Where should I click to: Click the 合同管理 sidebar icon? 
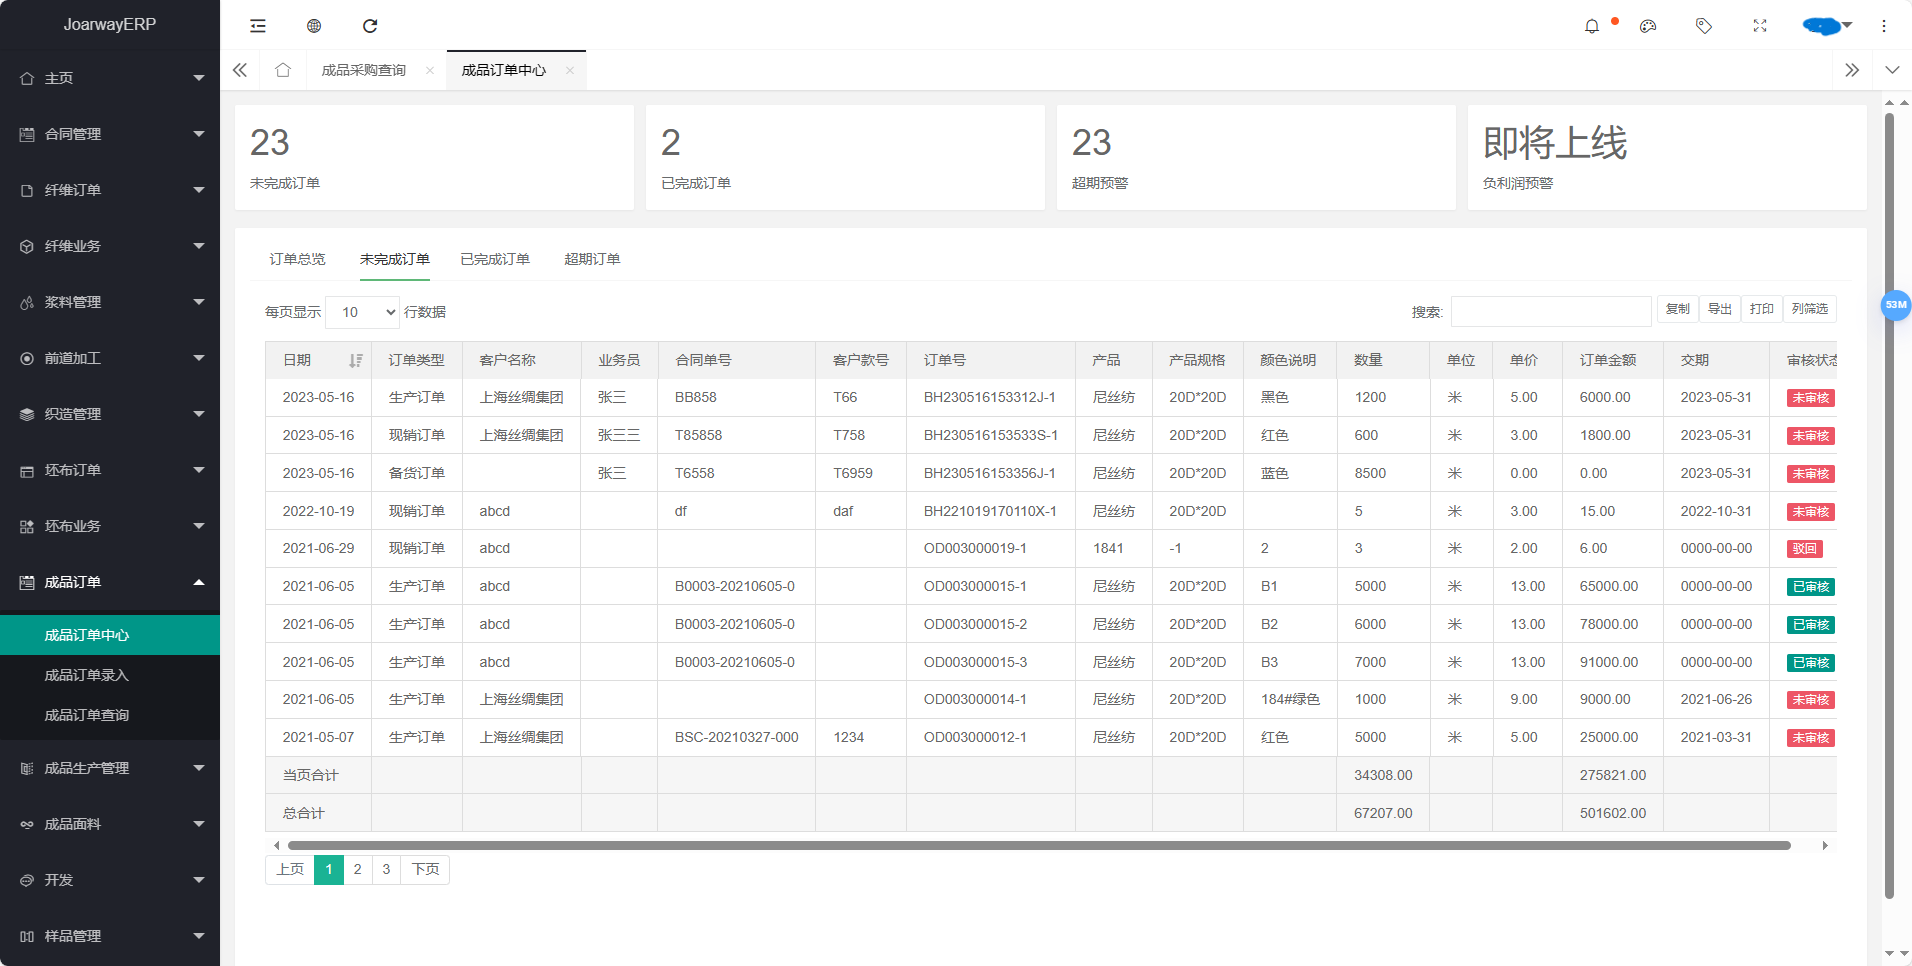pos(27,134)
